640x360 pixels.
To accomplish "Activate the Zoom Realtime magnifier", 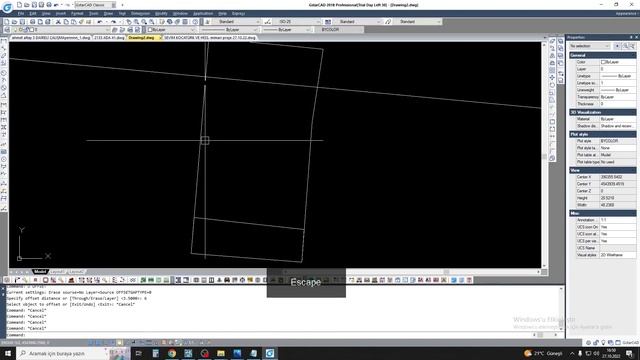I will (136, 22).
